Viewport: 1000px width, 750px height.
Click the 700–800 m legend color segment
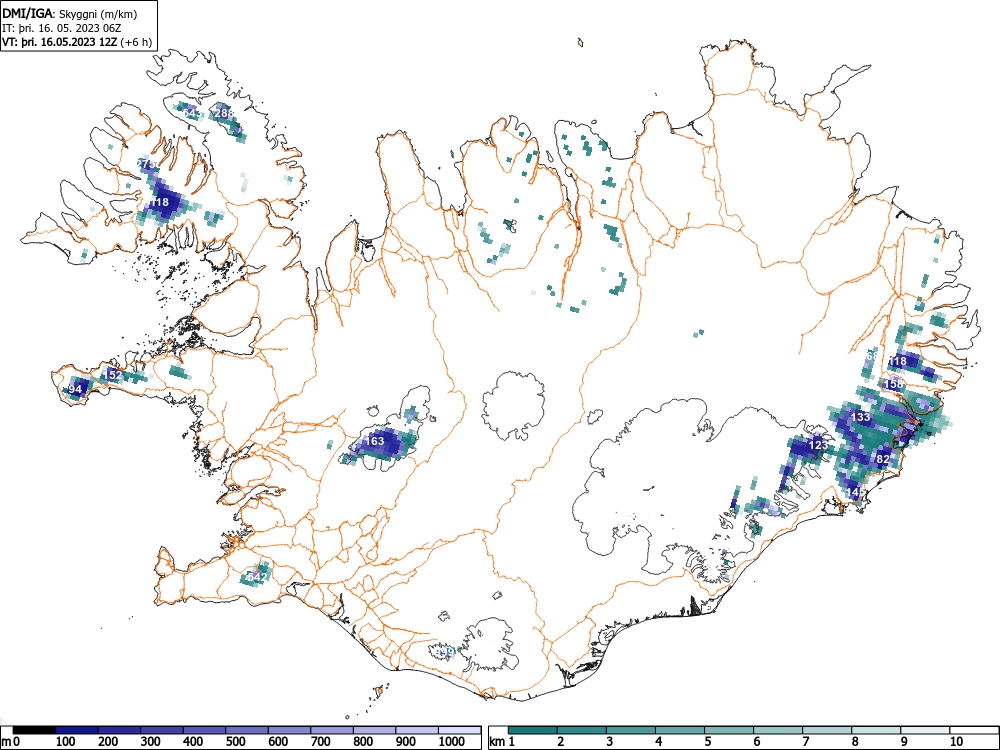pos(332,730)
